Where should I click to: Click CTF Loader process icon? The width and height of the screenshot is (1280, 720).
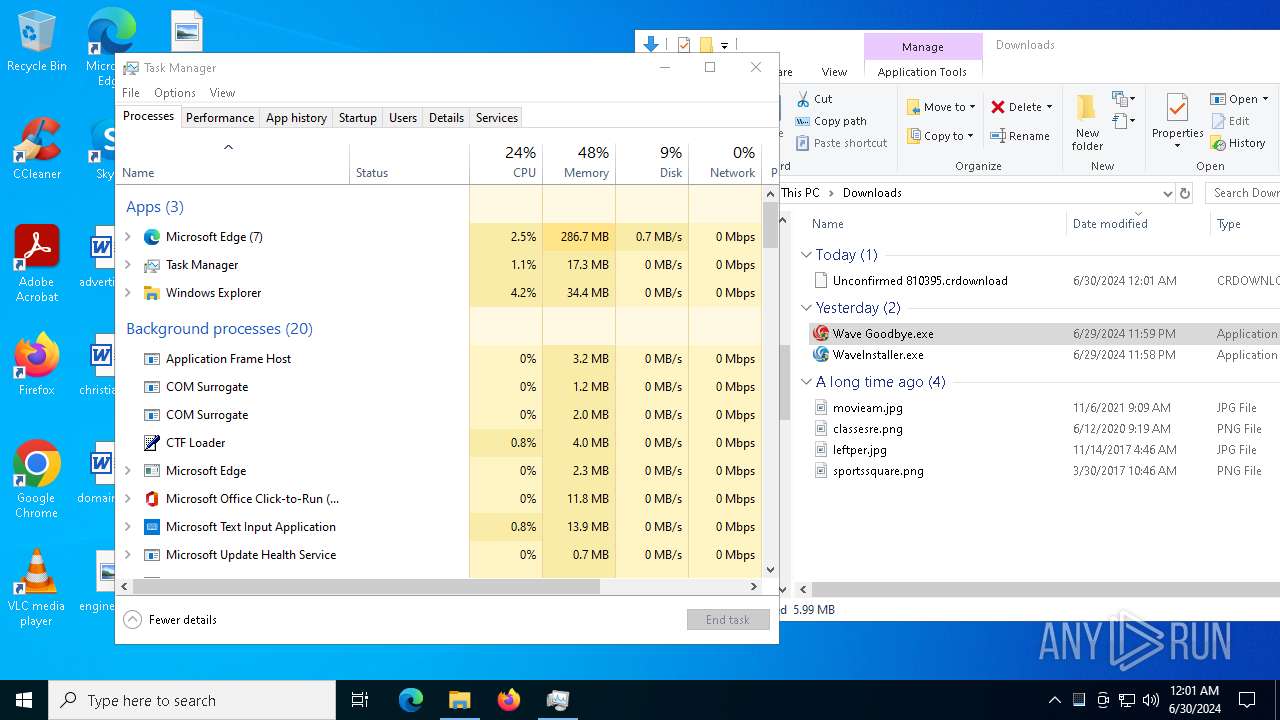point(152,443)
